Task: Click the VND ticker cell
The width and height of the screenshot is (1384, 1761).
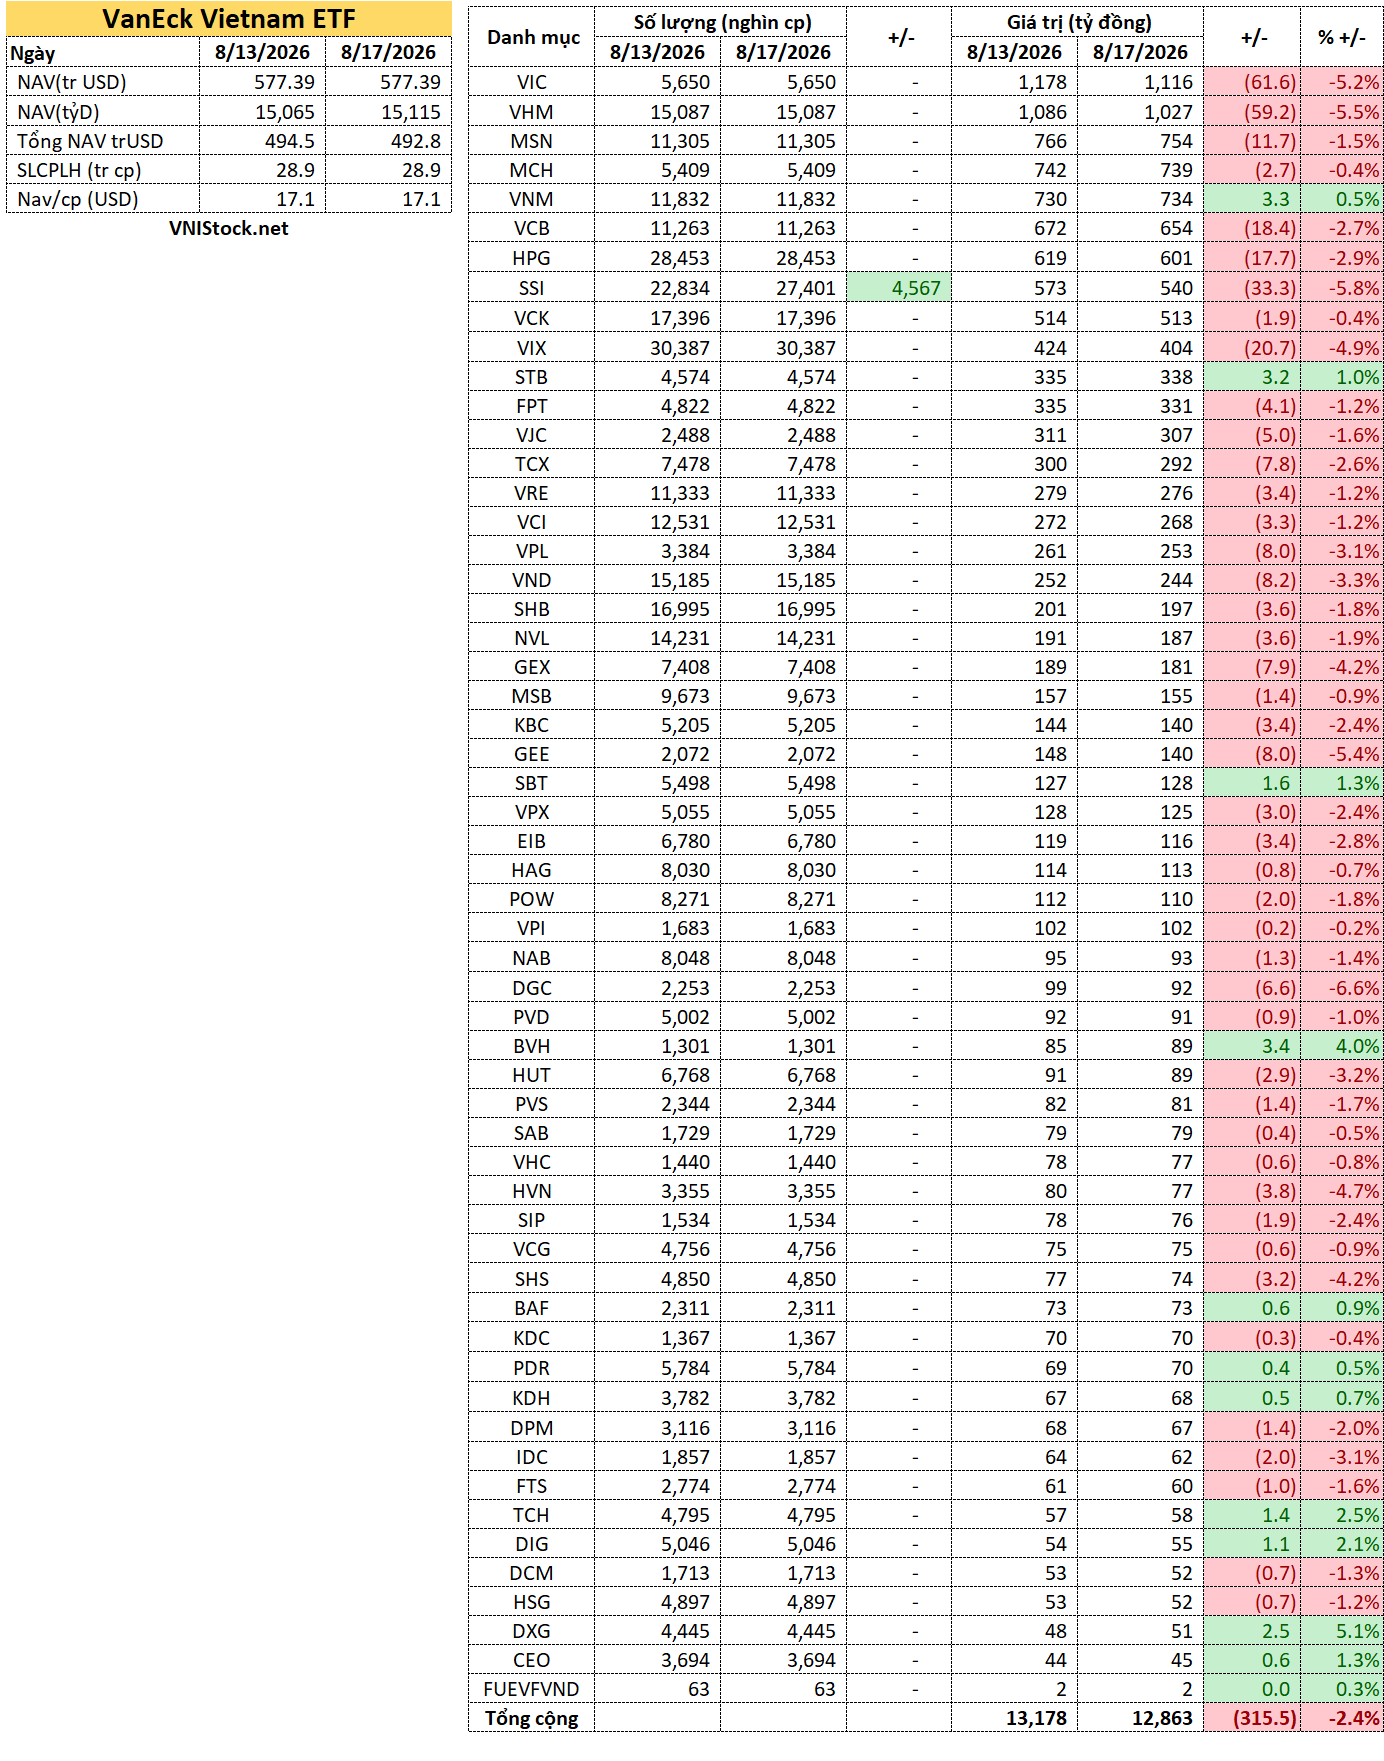Action: pyautogui.click(x=532, y=580)
